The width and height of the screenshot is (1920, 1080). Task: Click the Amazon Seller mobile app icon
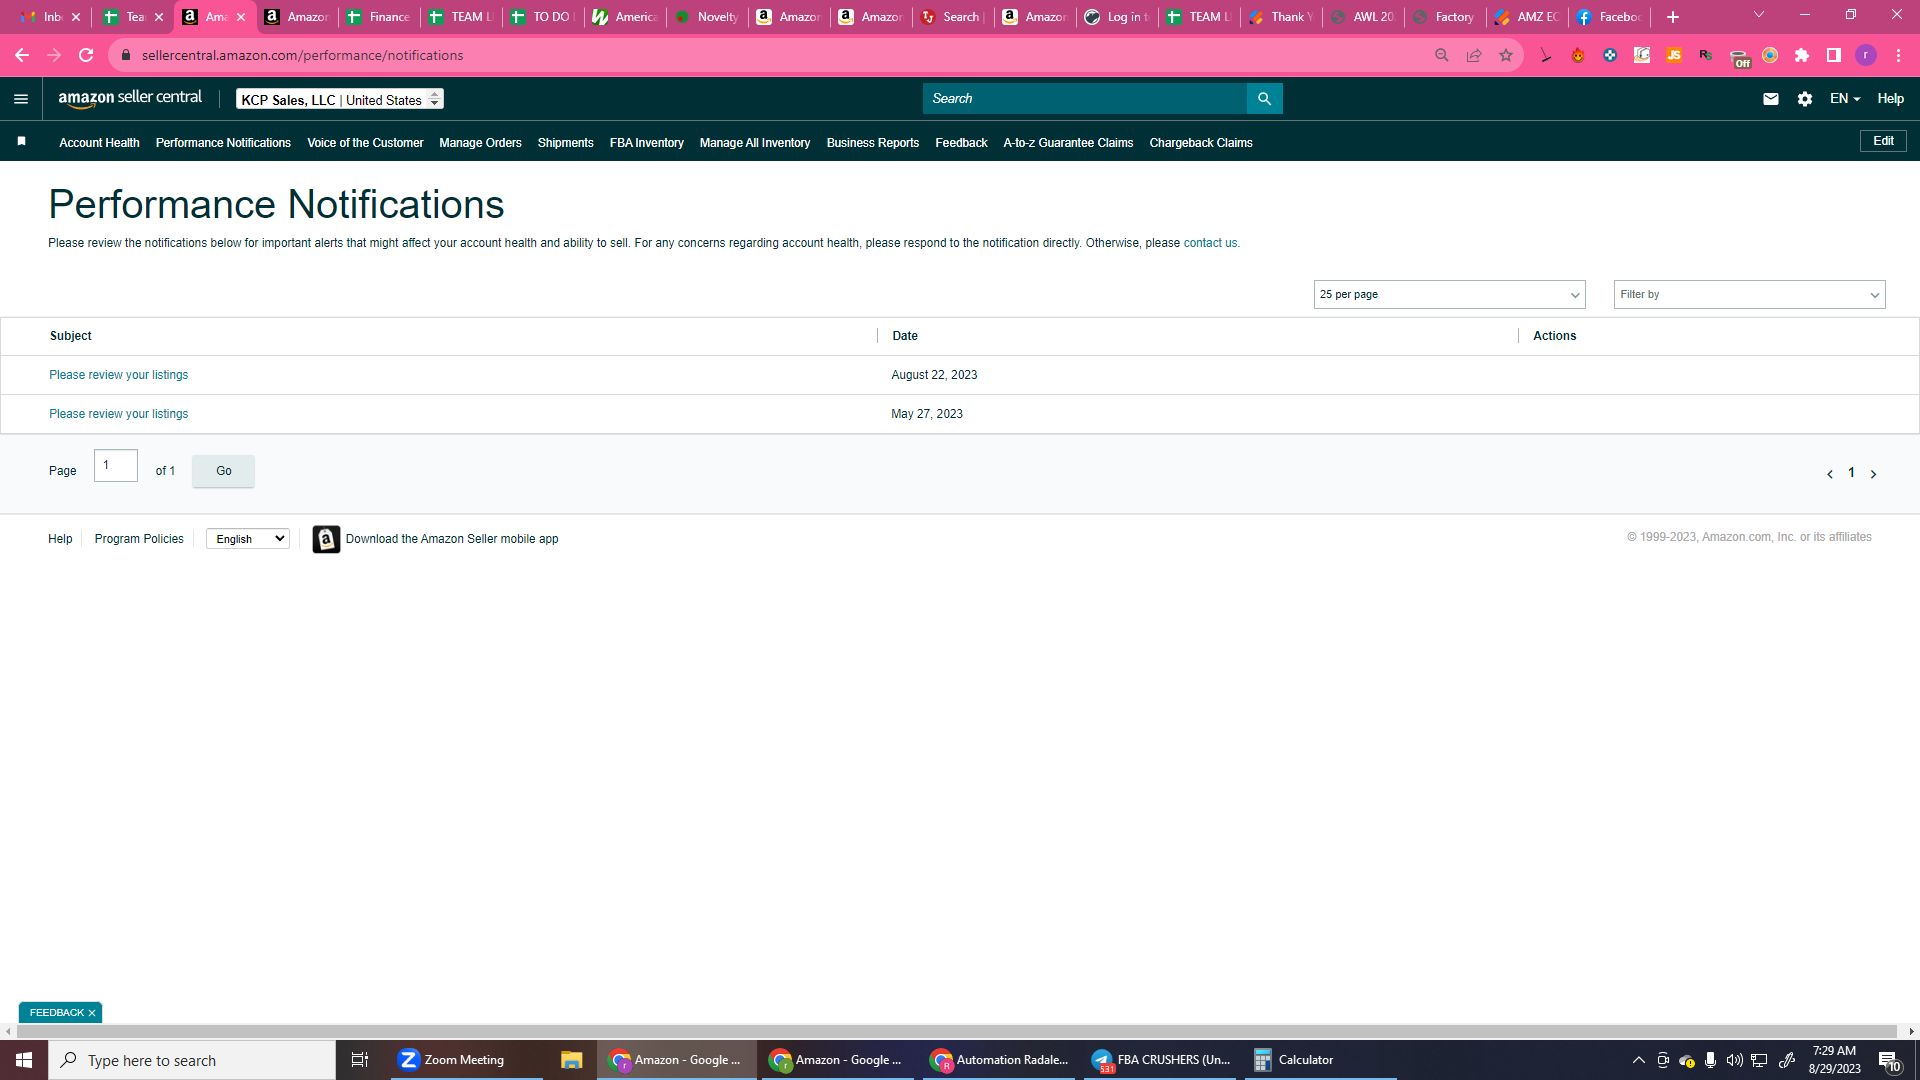pyautogui.click(x=326, y=539)
